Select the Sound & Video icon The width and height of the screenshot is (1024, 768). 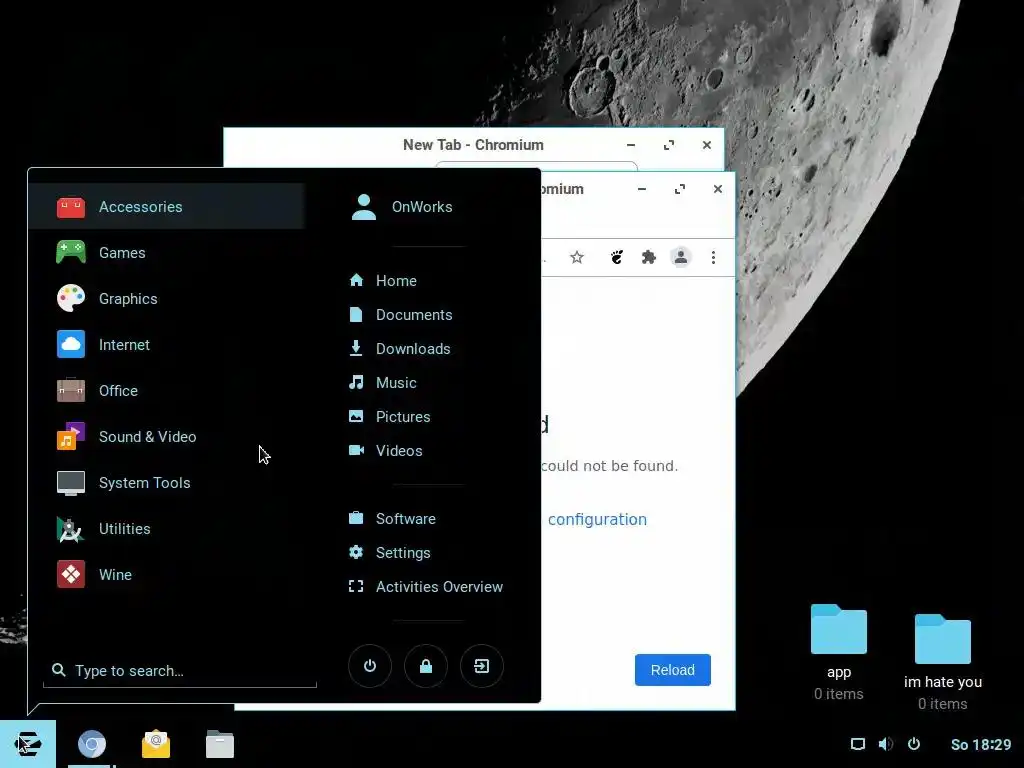[x=71, y=437]
